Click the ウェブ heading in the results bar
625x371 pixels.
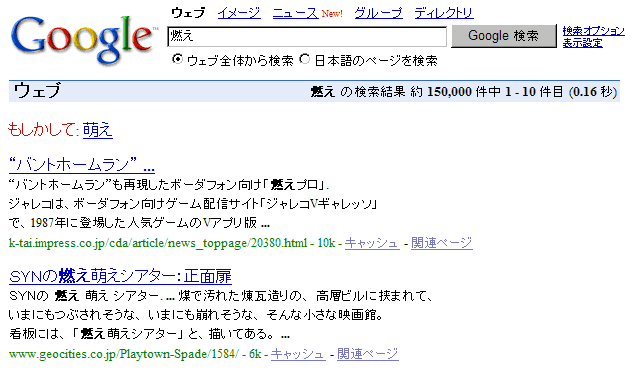[x=37, y=91]
